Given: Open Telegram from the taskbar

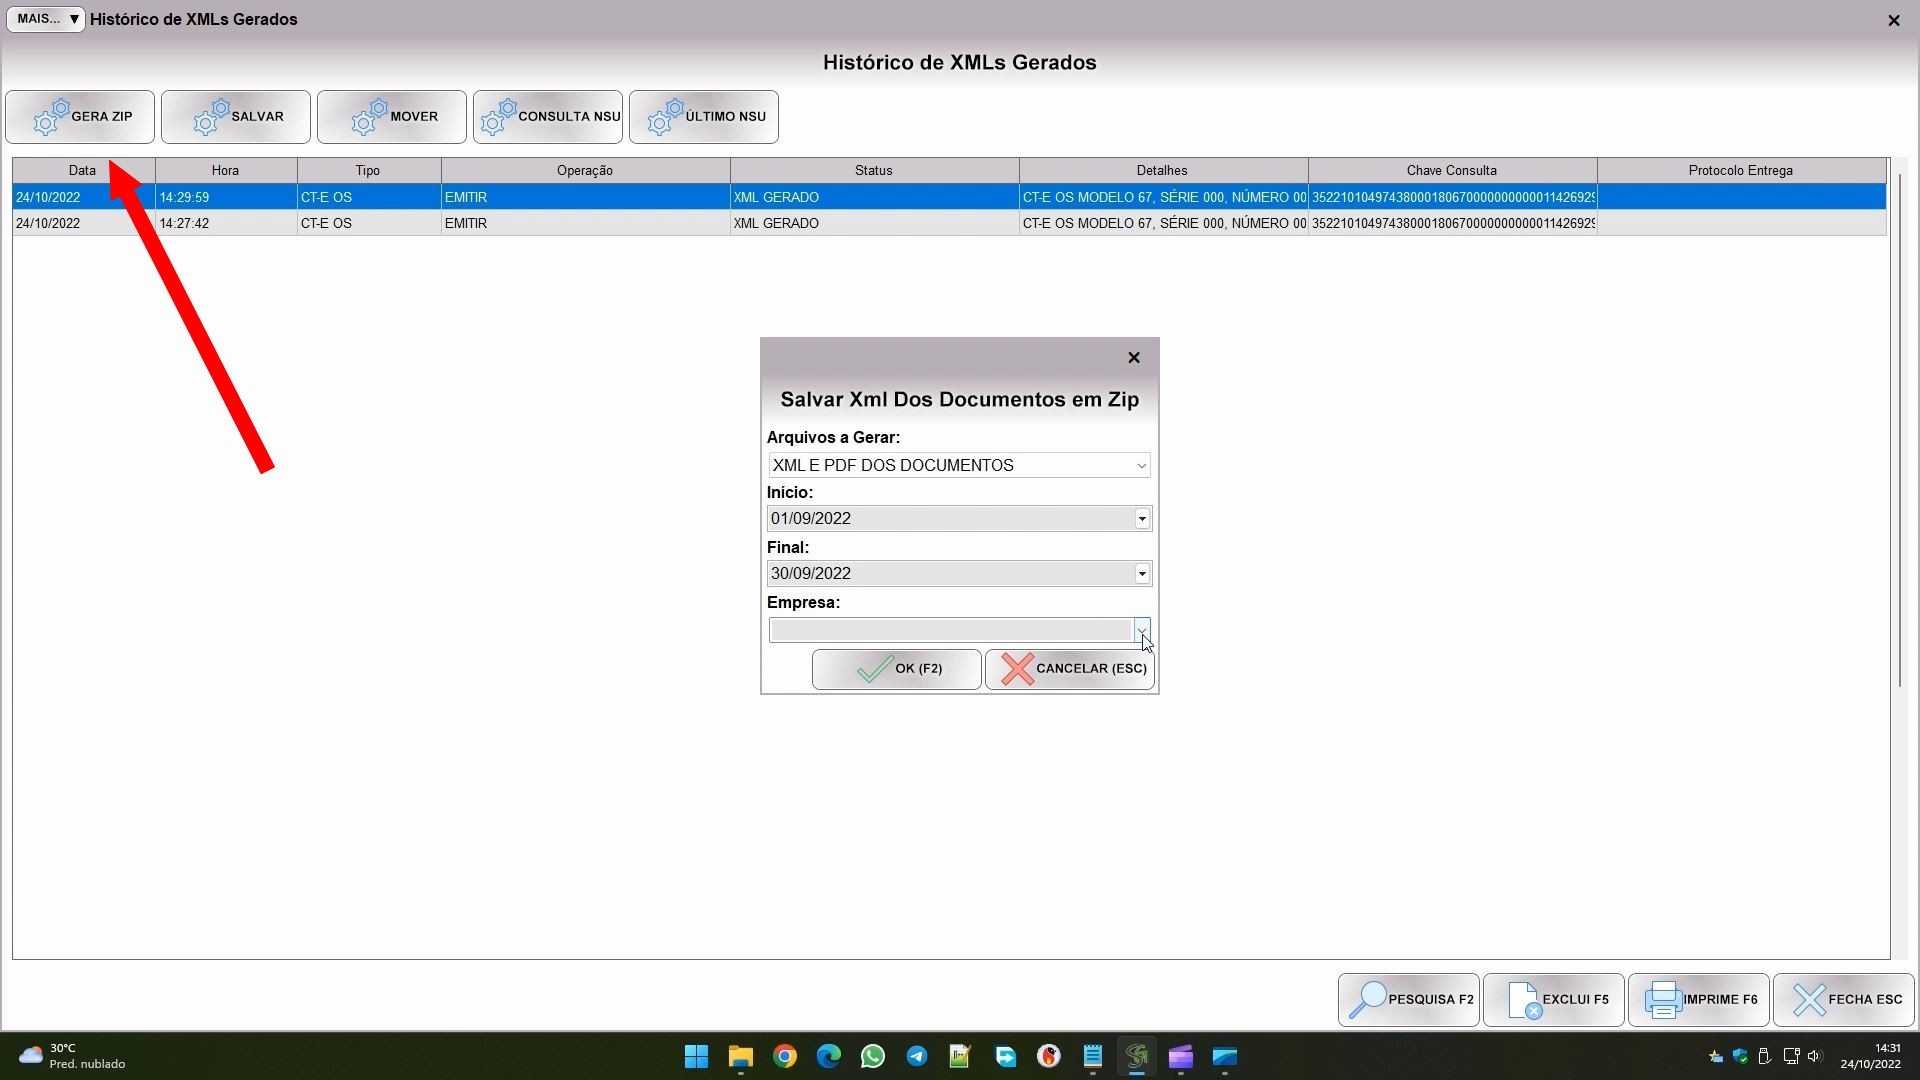Looking at the screenshot, I should pyautogui.click(x=917, y=1057).
